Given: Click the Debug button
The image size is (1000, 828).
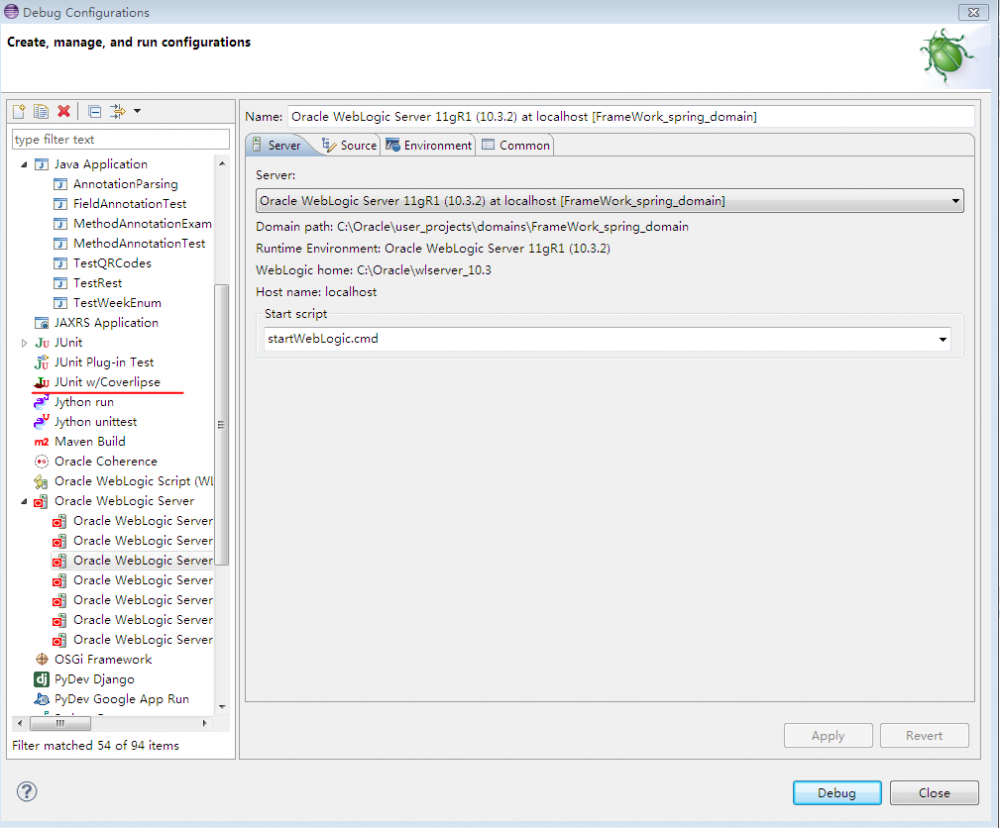Looking at the screenshot, I should click(837, 793).
